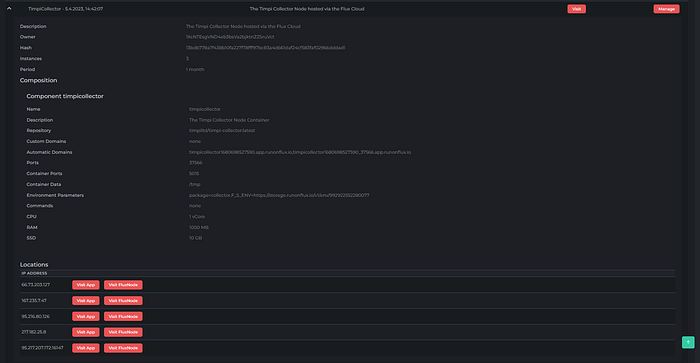Screen dimensions: 700x363
Task: Visit FluxNode for IP 217.182.25.8
Action: click(x=123, y=332)
